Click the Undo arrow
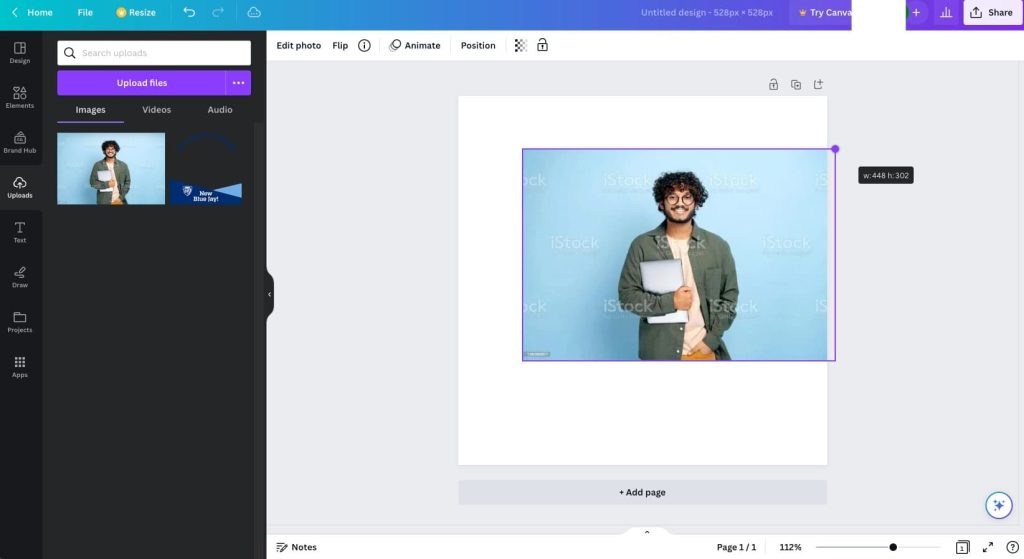This screenshot has width=1024, height=559. point(189,12)
